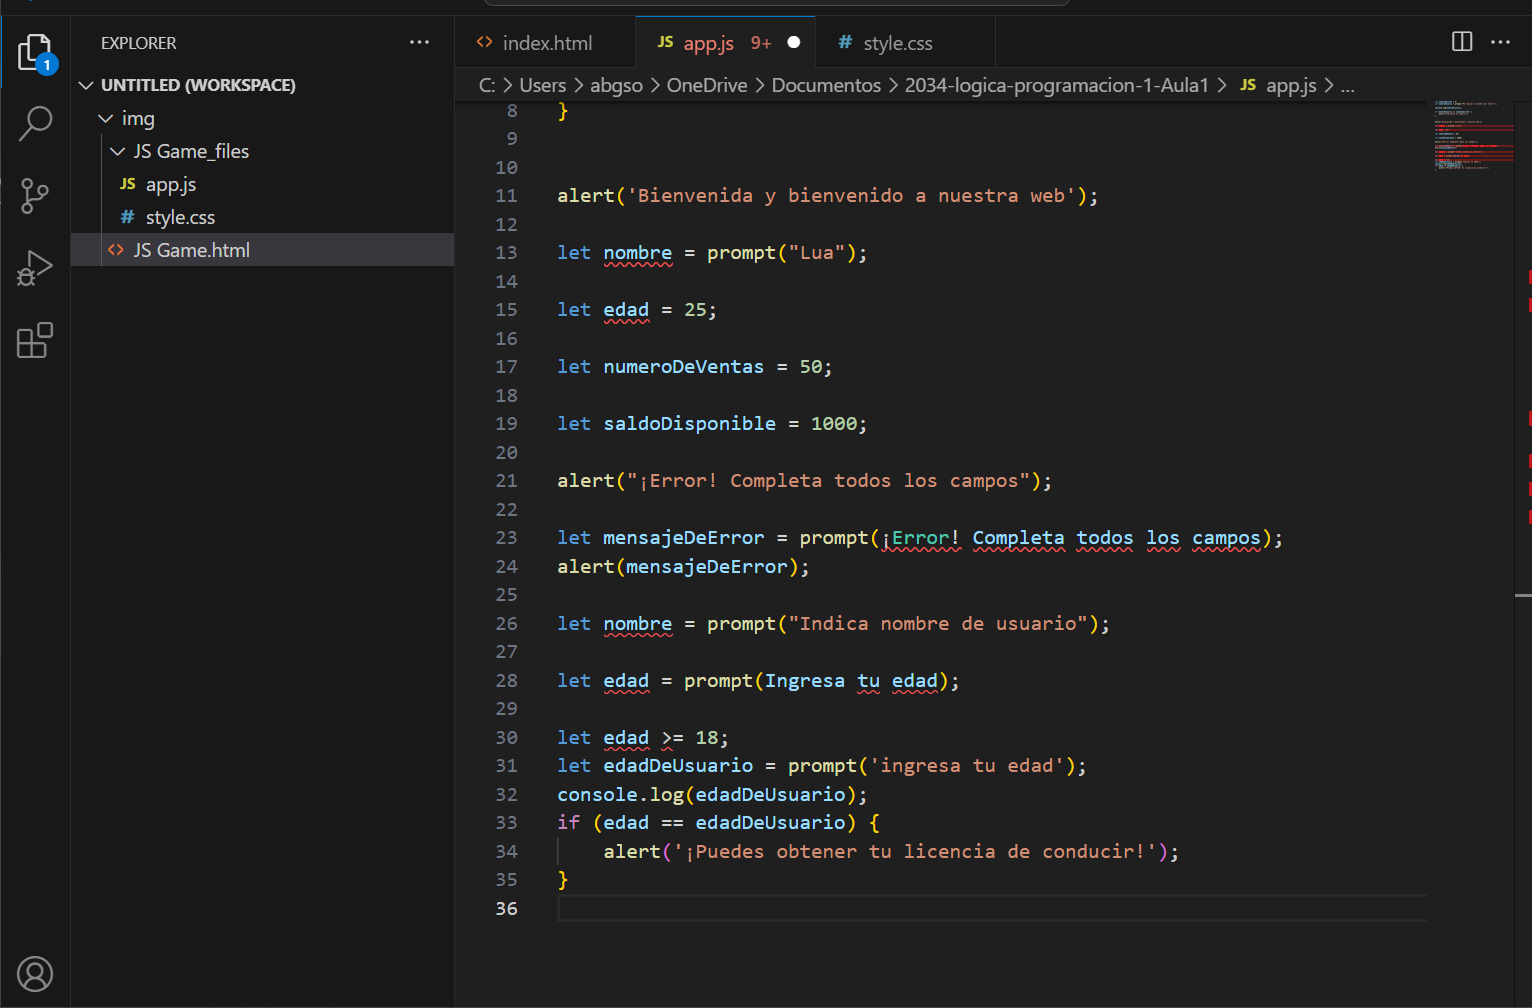
Task: Switch to the app.js tab
Action: (x=725, y=43)
